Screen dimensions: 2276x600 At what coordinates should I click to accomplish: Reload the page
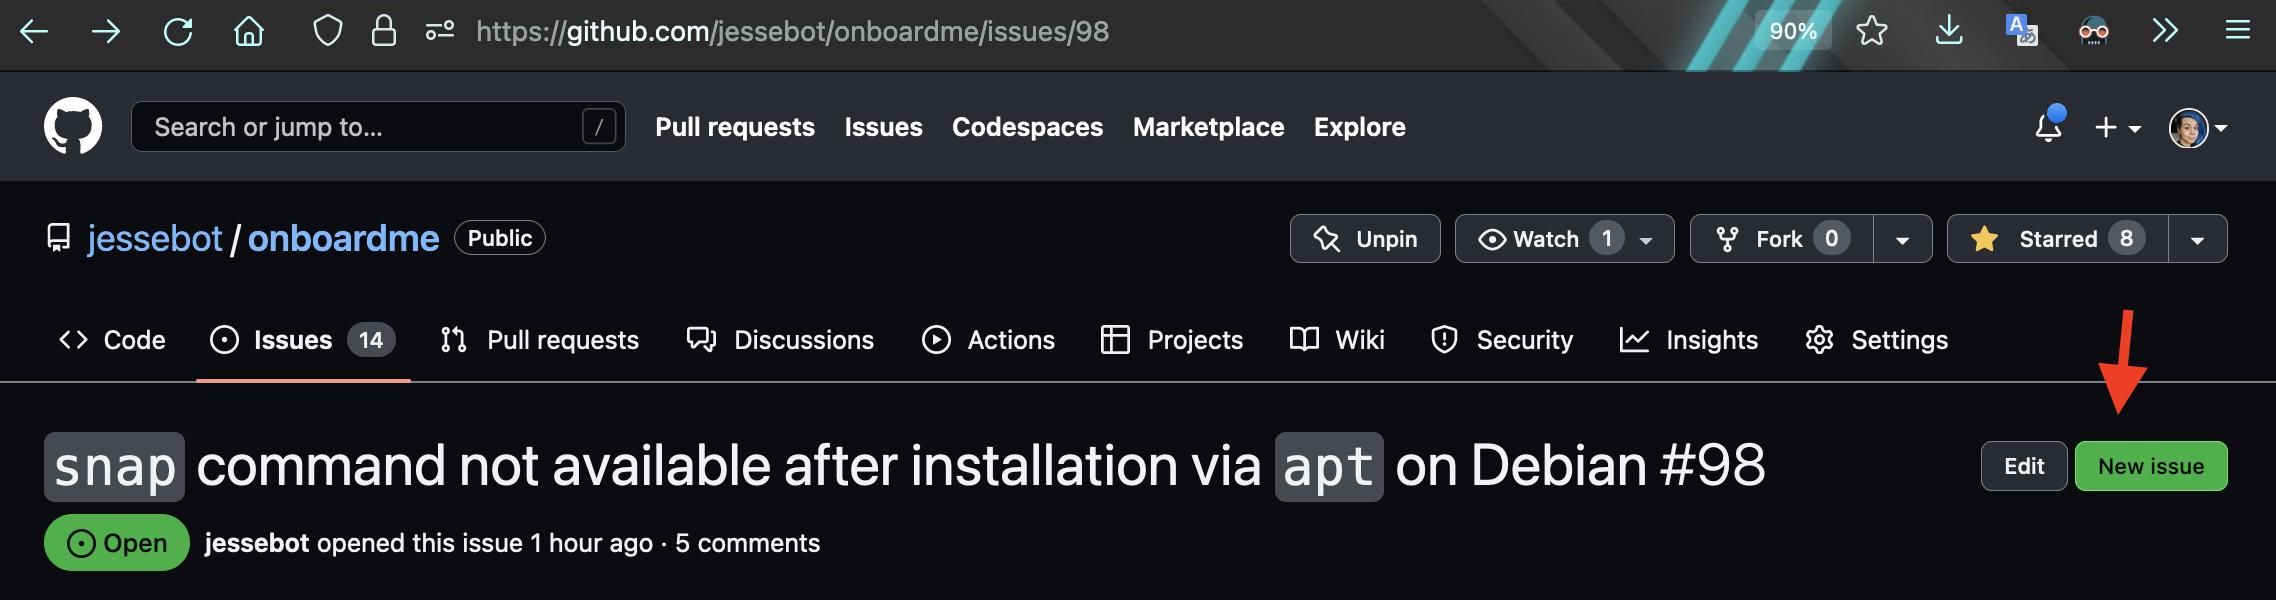(x=177, y=31)
